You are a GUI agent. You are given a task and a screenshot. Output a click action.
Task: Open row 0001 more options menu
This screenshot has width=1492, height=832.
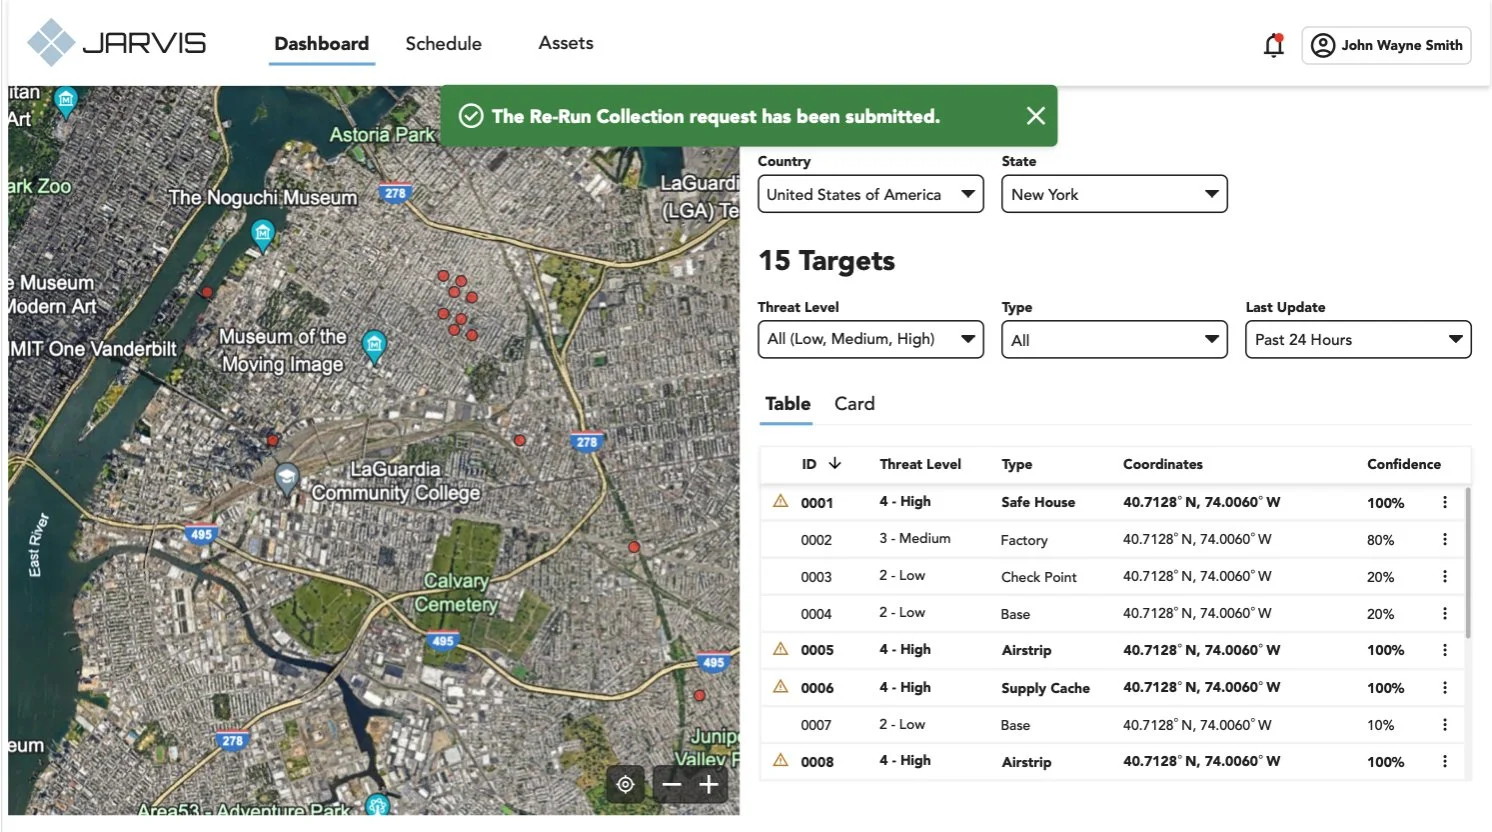(x=1444, y=502)
